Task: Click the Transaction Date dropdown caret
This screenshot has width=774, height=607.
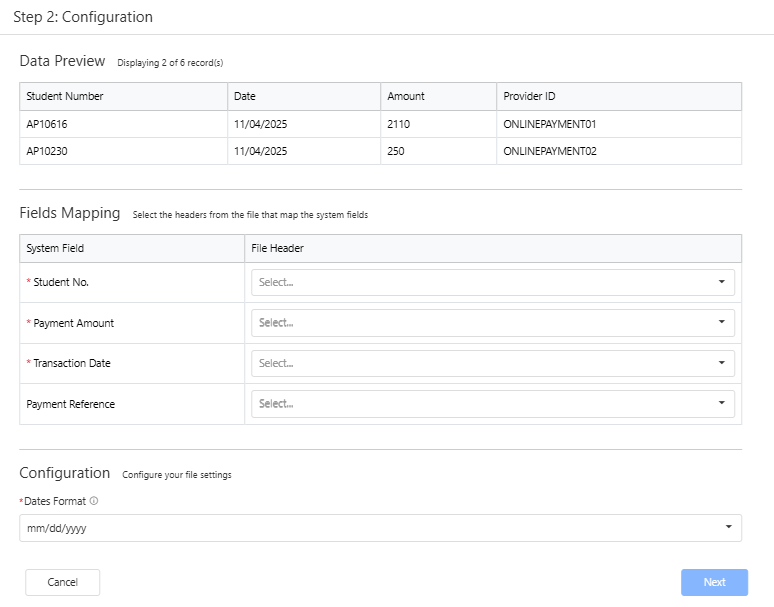Action: click(x=721, y=363)
